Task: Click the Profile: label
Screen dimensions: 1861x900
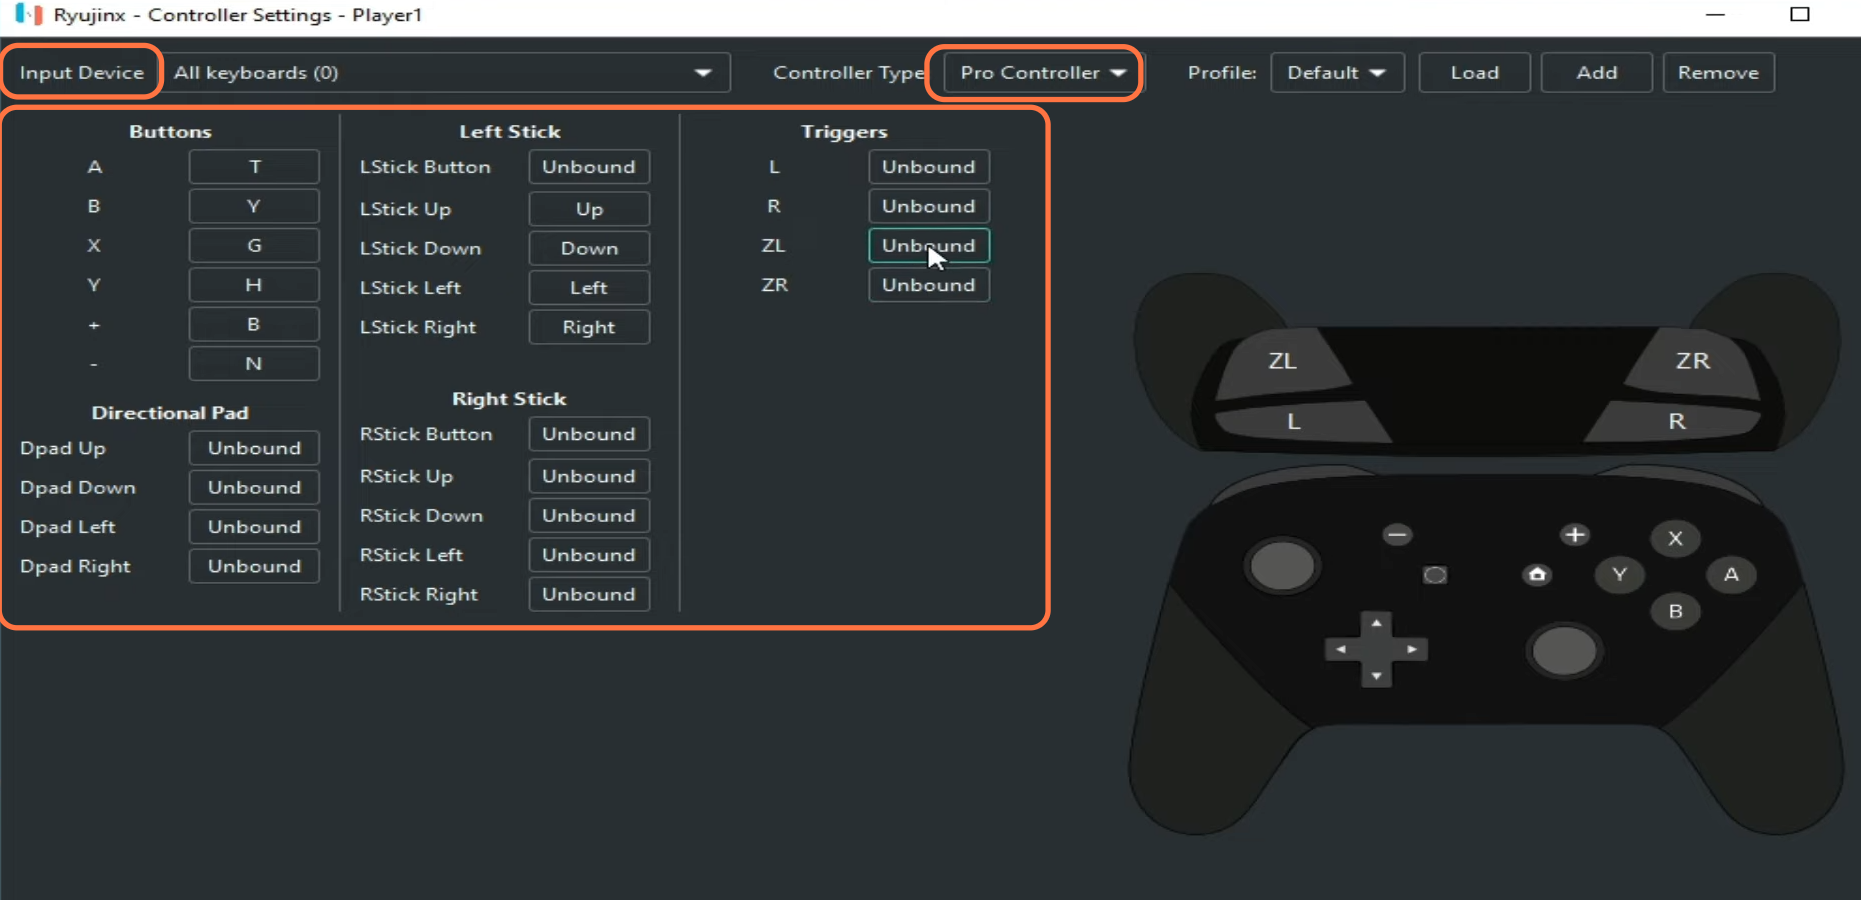Action: pyautogui.click(x=1222, y=73)
